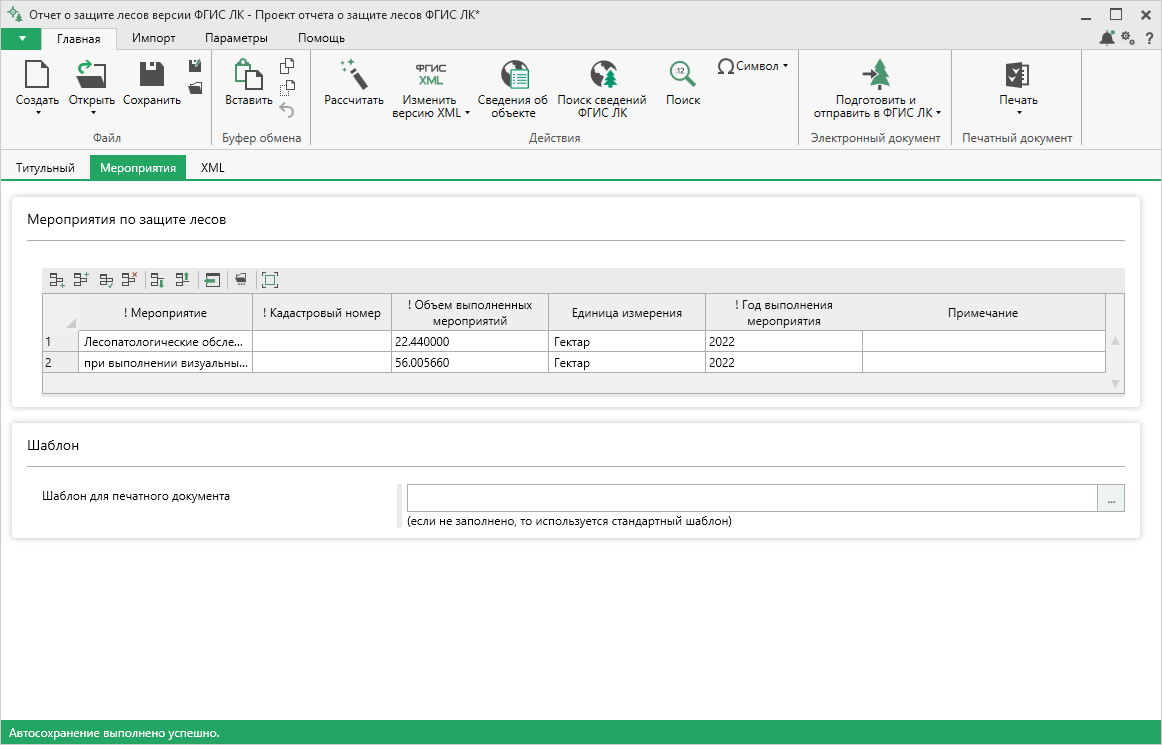1162x745 pixels.
Task: Click Поиск сведений ФГИС ЛК icon
Action: point(602,75)
